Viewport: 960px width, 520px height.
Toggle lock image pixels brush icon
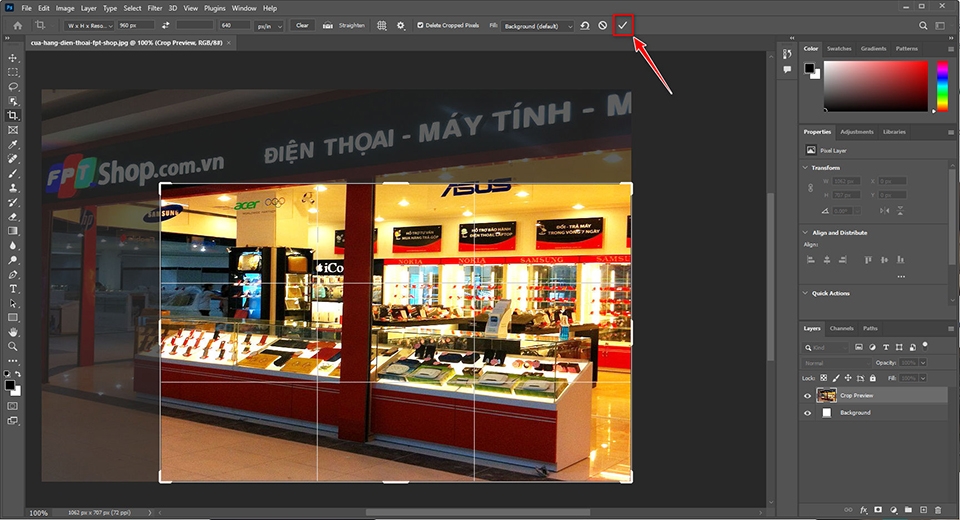click(836, 378)
